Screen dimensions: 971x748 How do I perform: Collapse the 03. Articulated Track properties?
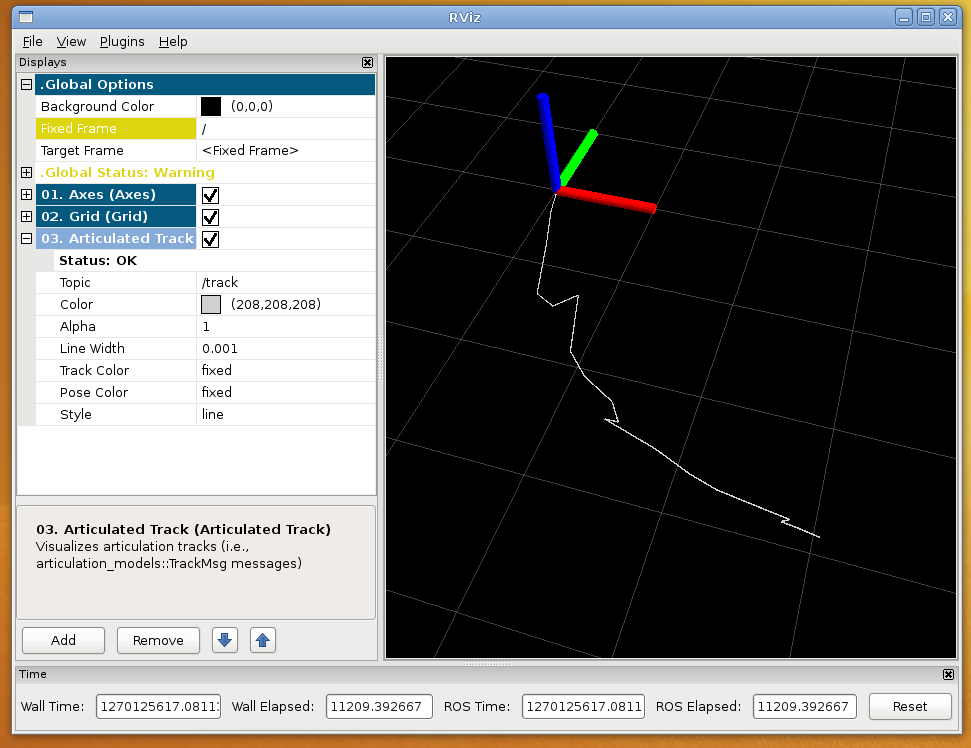(x=27, y=239)
